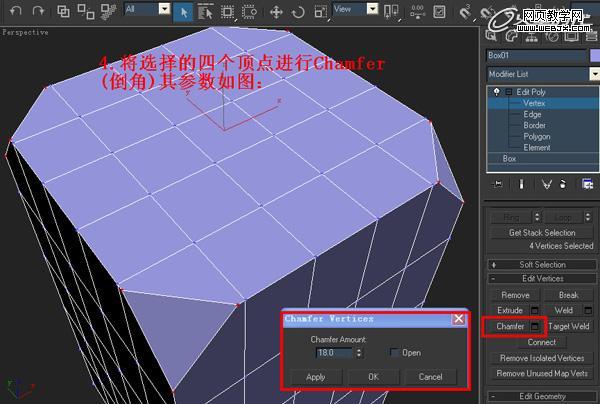Toggle the 3D Snaps magnet icon
Screen dimensions: 600x404
tap(465, 12)
